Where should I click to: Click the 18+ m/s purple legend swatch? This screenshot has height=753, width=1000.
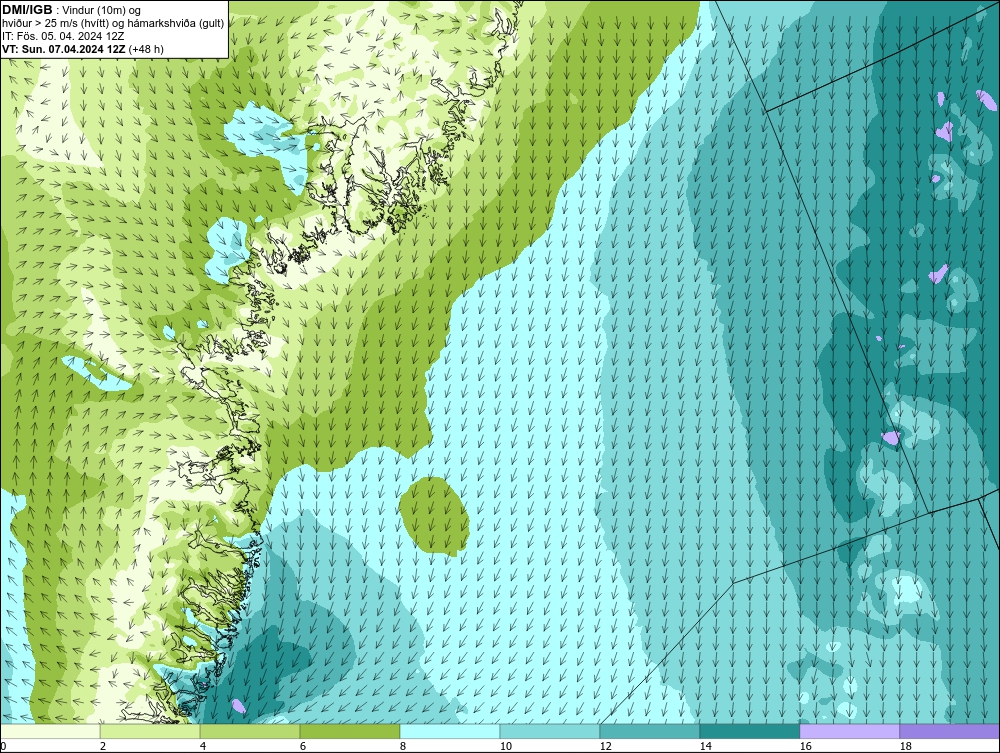tap(949, 731)
